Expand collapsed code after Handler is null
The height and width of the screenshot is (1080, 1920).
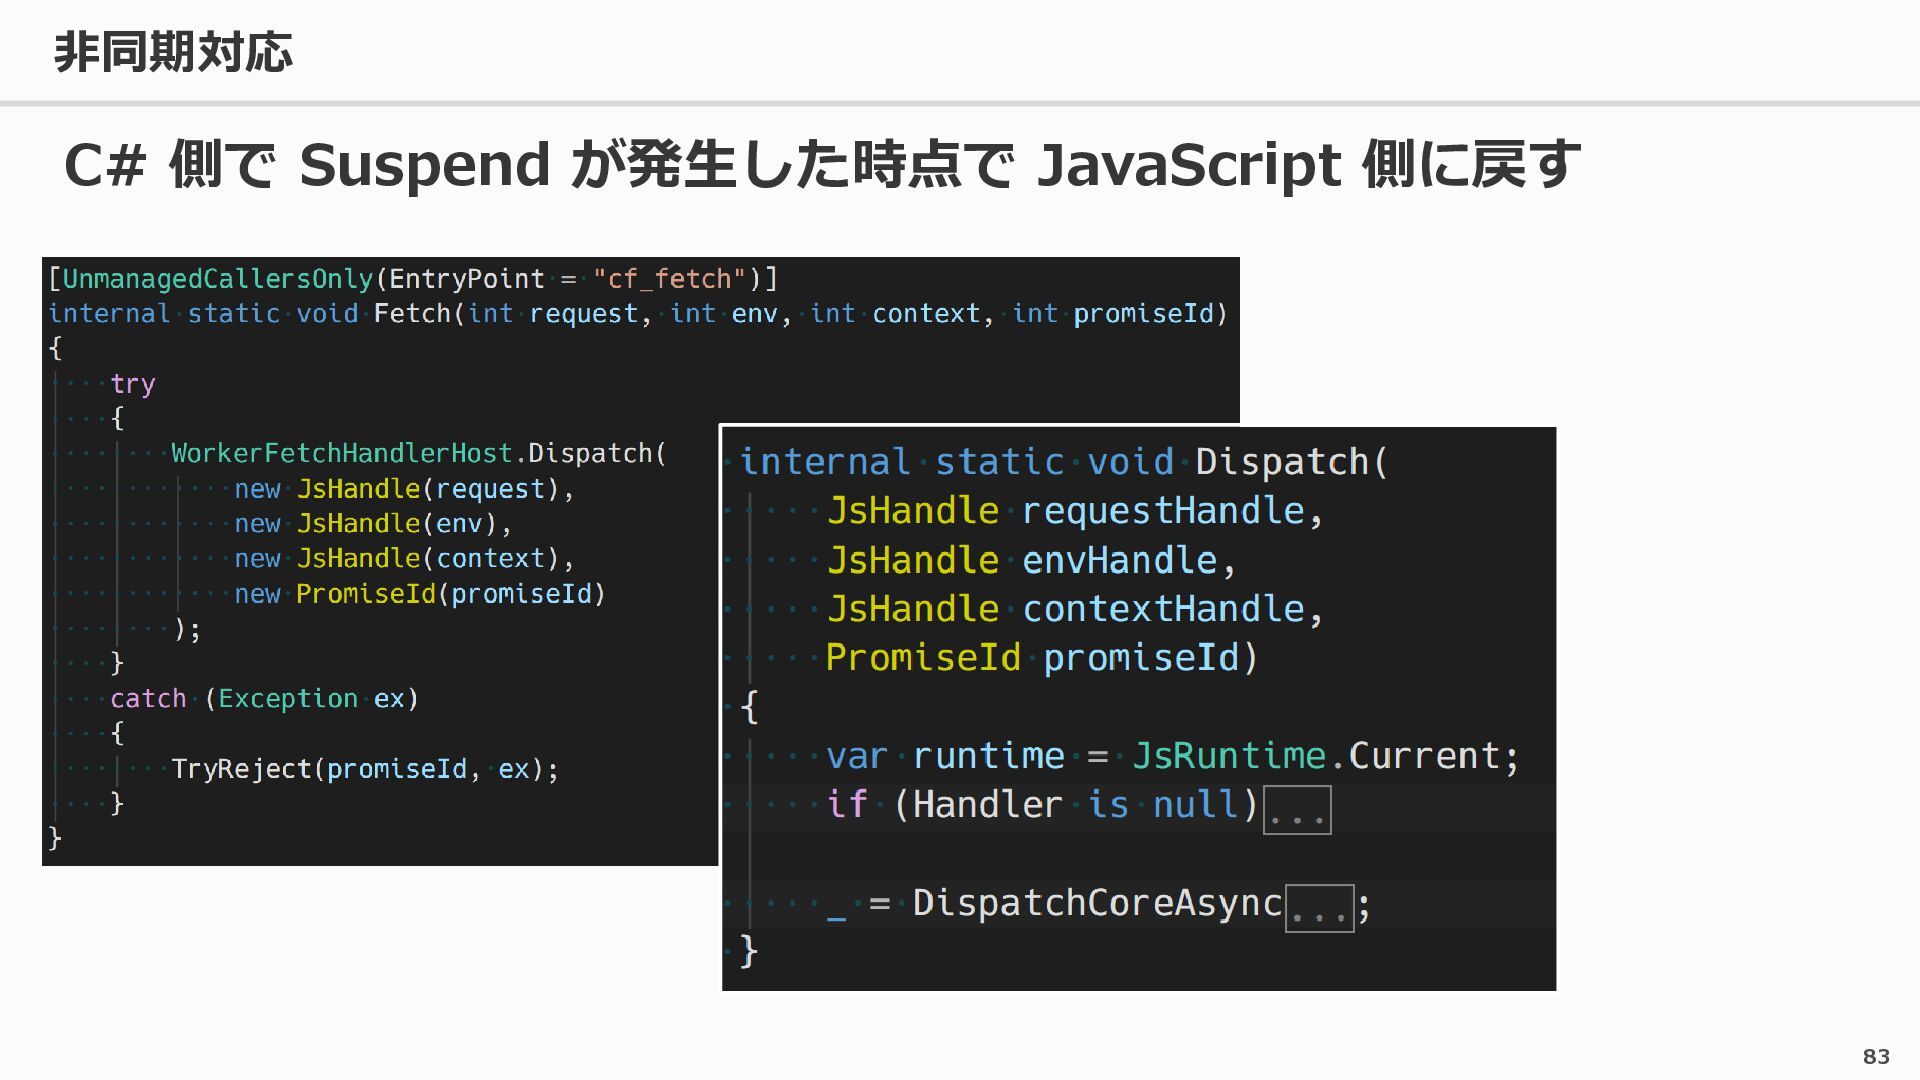[x=1297, y=809]
